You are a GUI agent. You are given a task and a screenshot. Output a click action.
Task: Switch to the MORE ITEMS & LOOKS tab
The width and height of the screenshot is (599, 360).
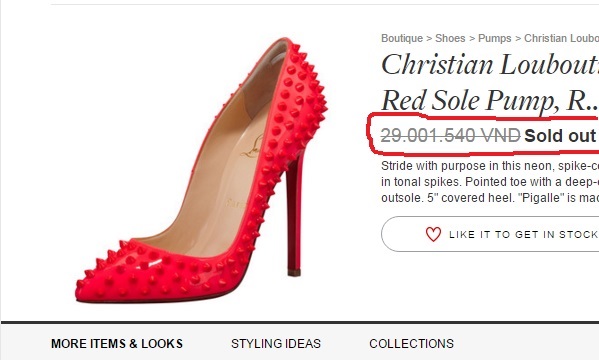tap(117, 344)
